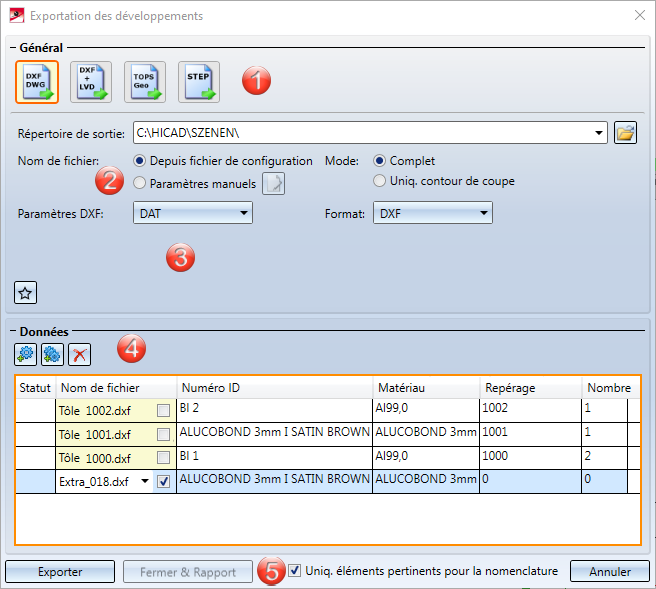Open manual parameters settings icon

click(x=273, y=183)
